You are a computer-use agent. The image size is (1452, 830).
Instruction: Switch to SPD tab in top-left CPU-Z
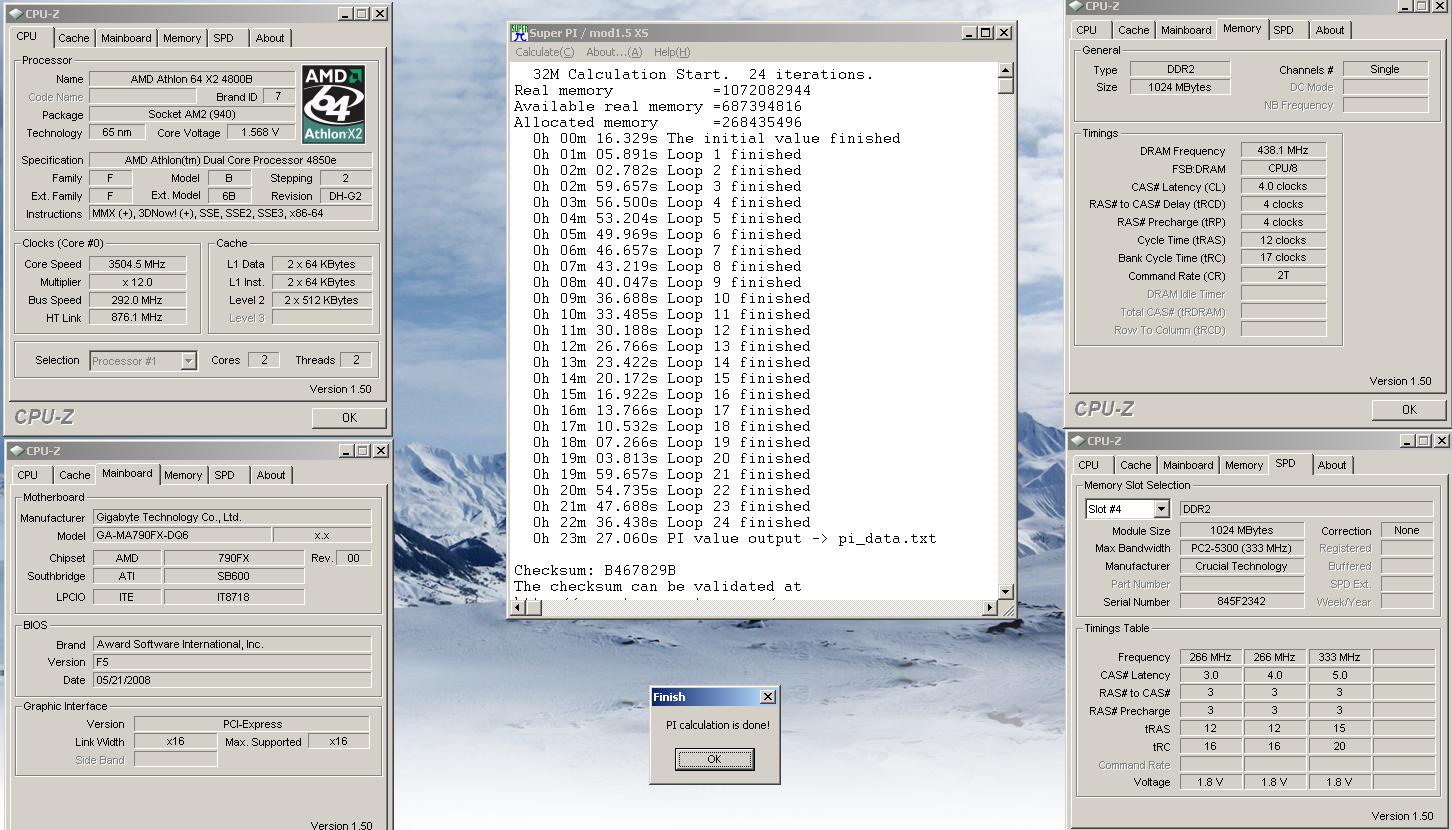[x=224, y=38]
